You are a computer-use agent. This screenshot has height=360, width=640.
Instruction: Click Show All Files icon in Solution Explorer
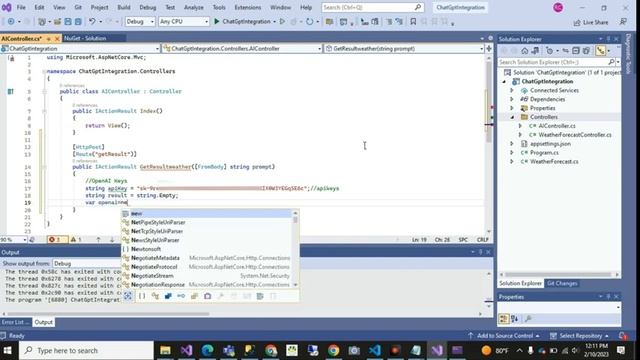coord(586,51)
